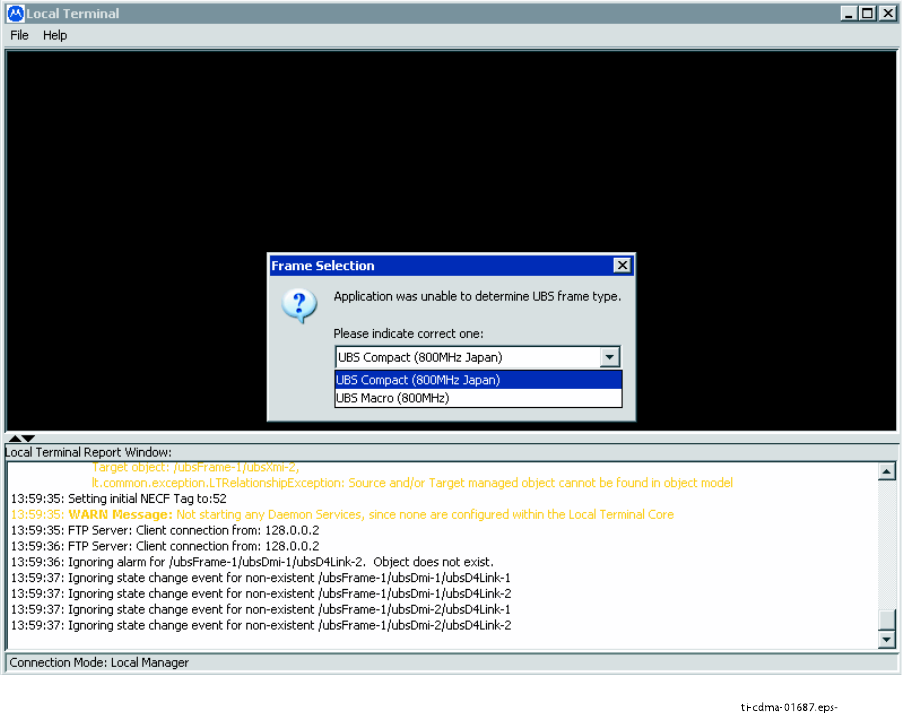Open the Help menu
This screenshot has width=902, height=713.
point(55,35)
